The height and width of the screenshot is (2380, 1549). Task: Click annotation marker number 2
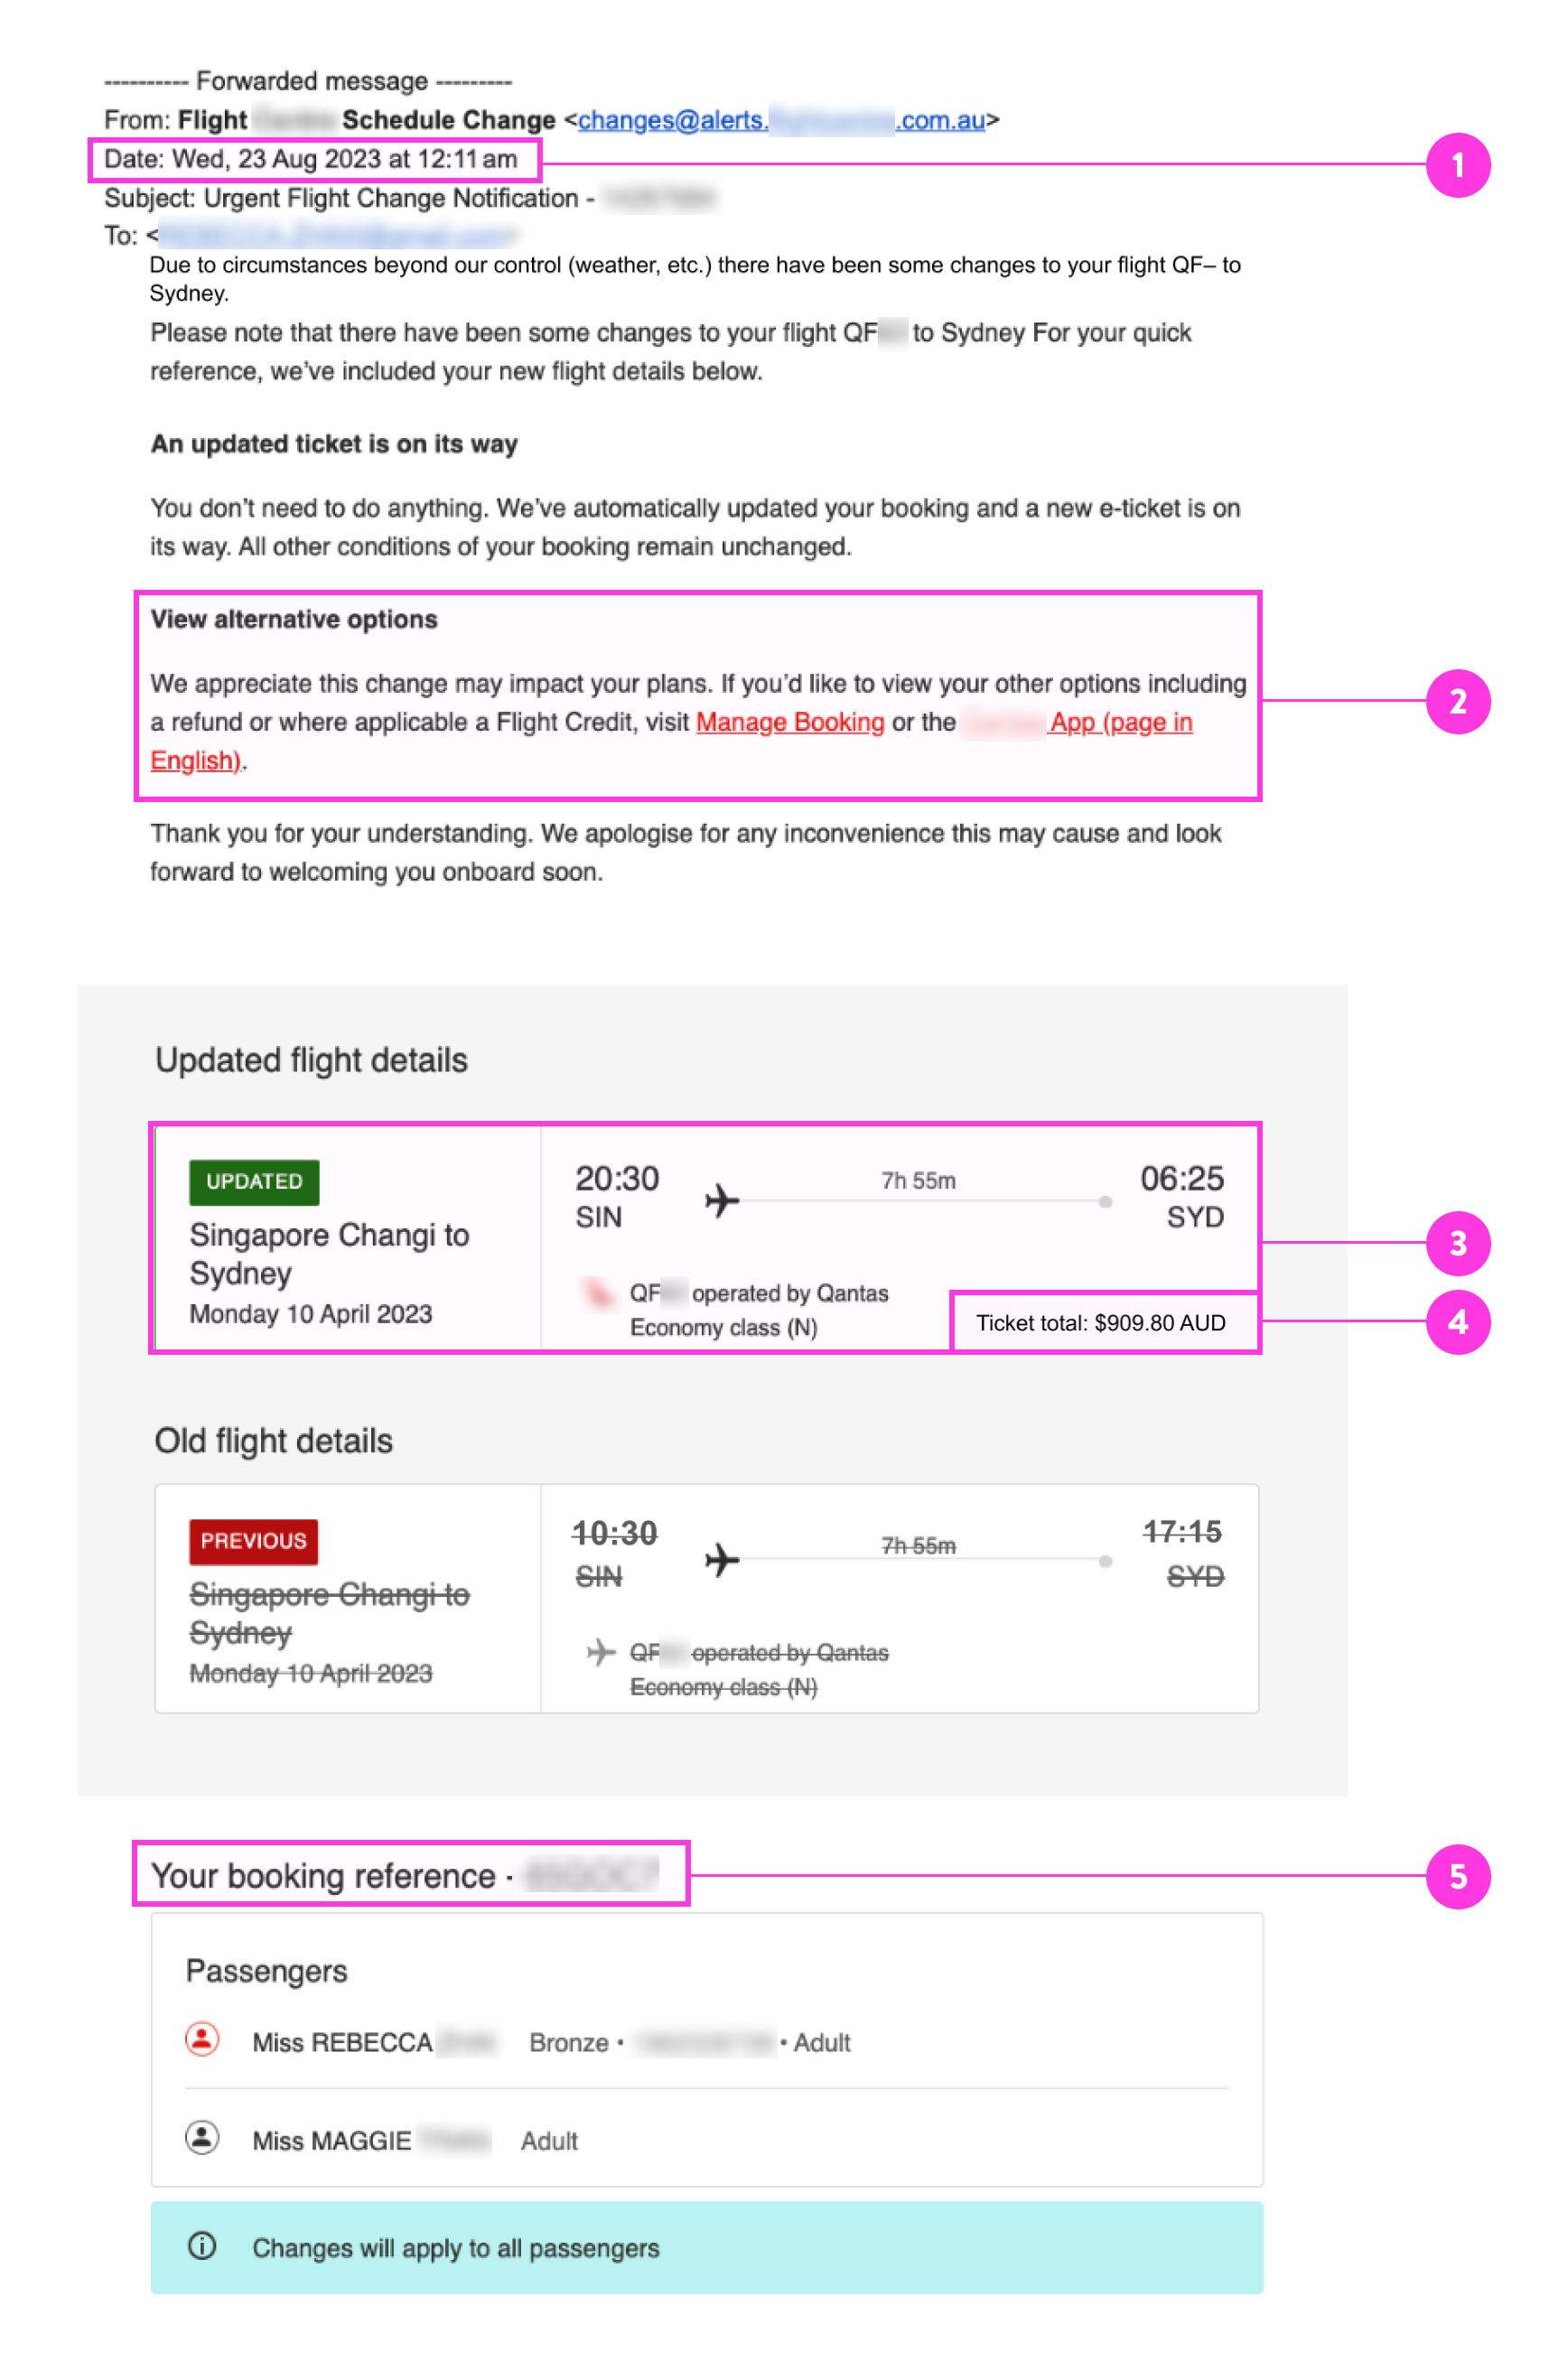pyautogui.click(x=1456, y=701)
